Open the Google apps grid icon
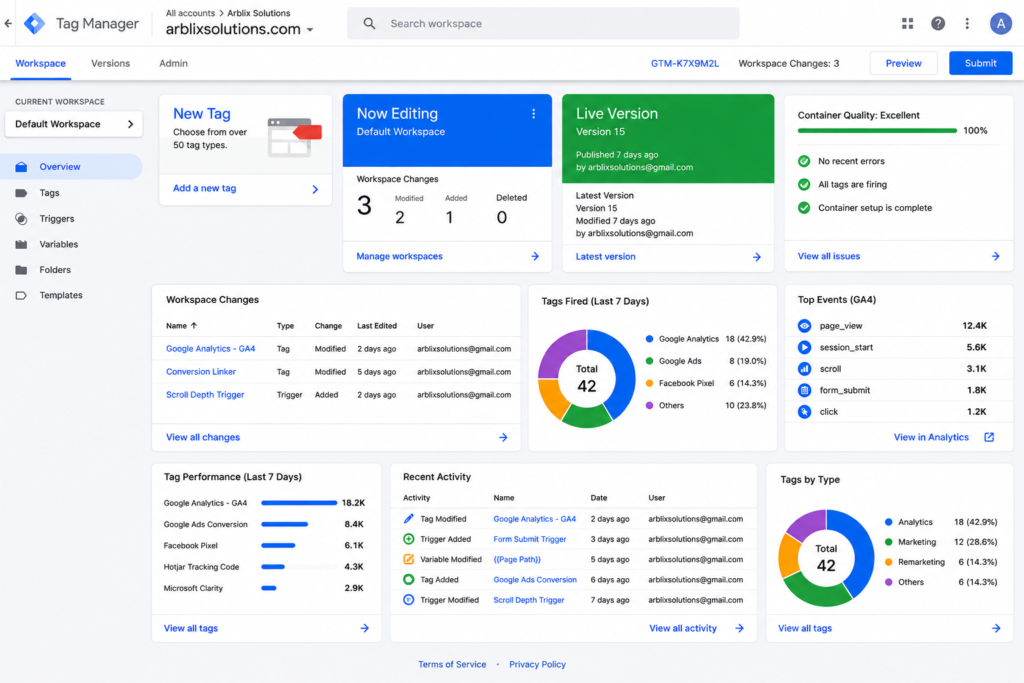1024x683 pixels. [907, 24]
